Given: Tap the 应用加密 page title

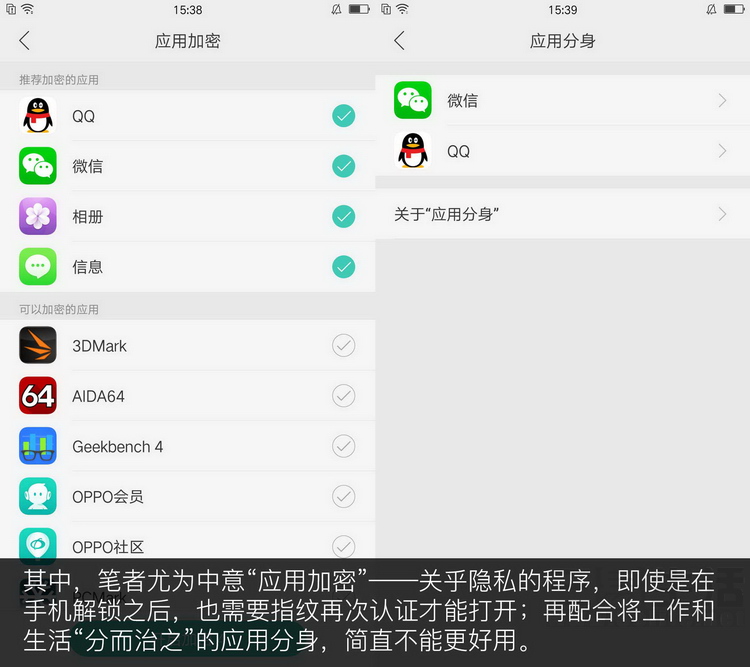Looking at the screenshot, I should tap(188, 41).
